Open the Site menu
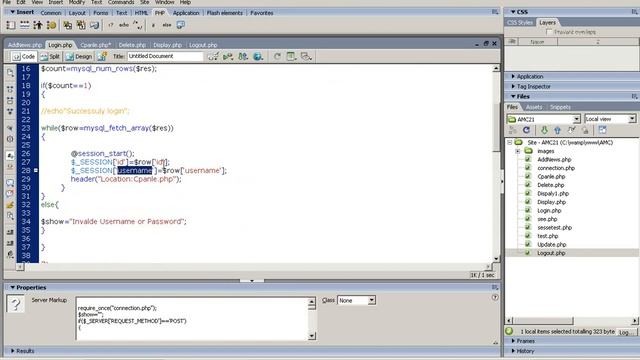The image size is (640, 360). click(x=144, y=2)
